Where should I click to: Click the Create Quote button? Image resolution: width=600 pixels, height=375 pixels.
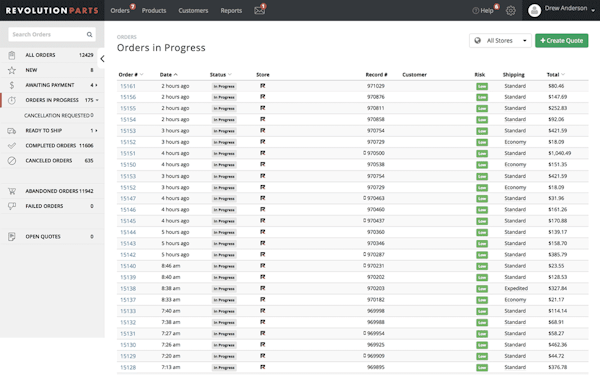click(x=561, y=41)
